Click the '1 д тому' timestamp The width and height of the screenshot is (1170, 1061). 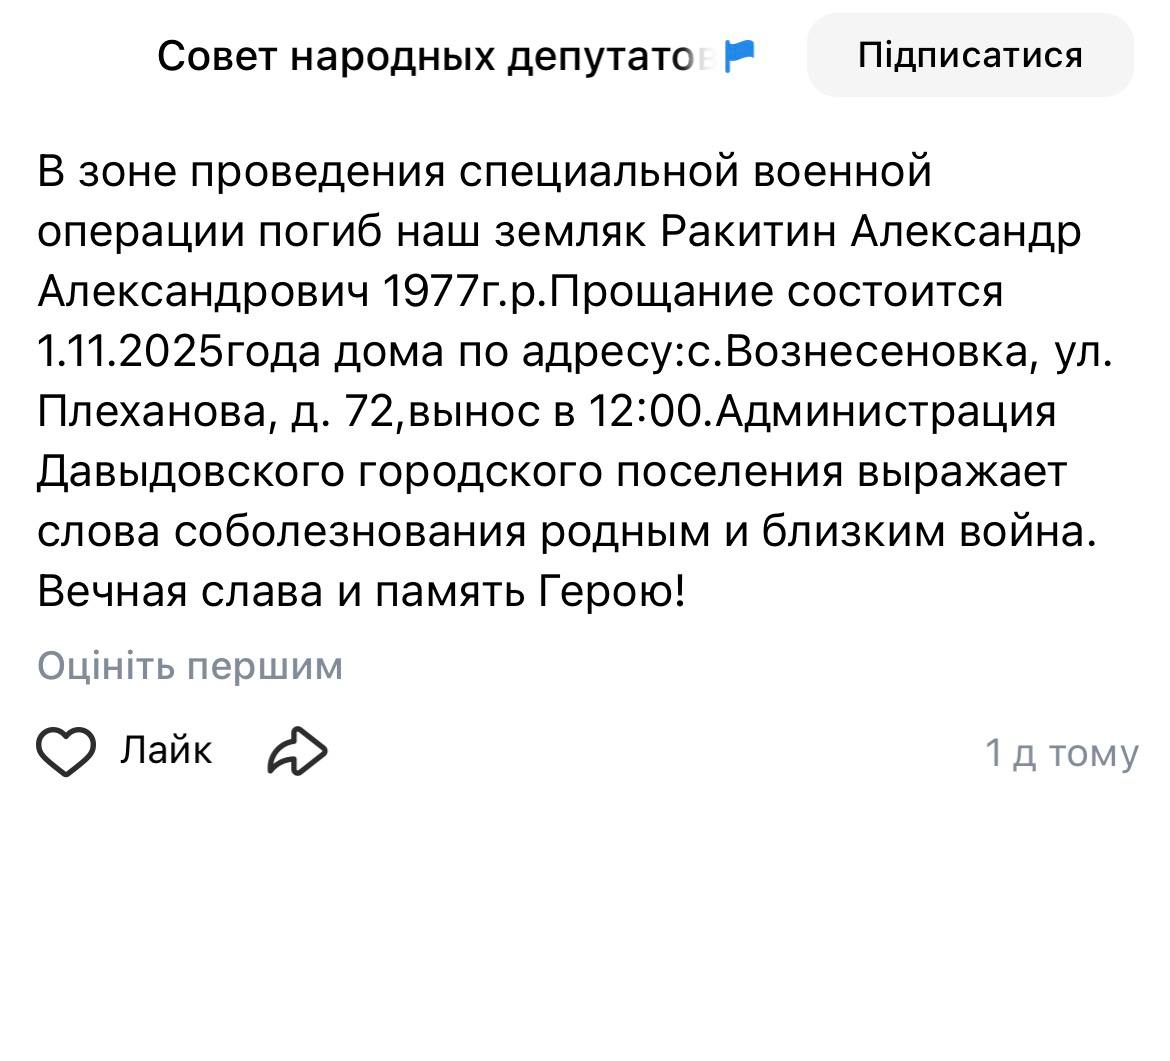click(1061, 753)
